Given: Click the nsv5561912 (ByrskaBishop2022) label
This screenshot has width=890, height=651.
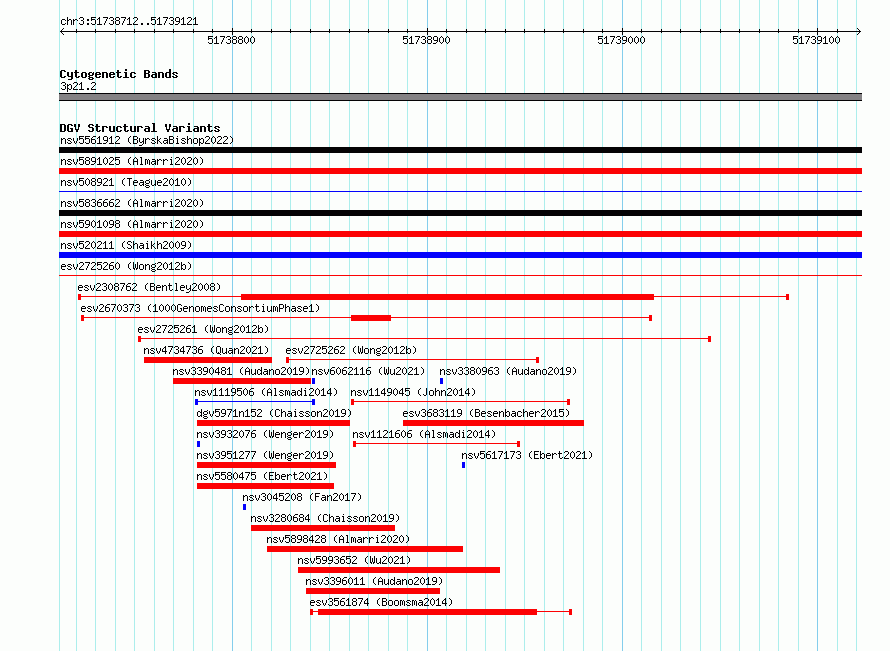Looking at the screenshot, I should pos(147,140).
